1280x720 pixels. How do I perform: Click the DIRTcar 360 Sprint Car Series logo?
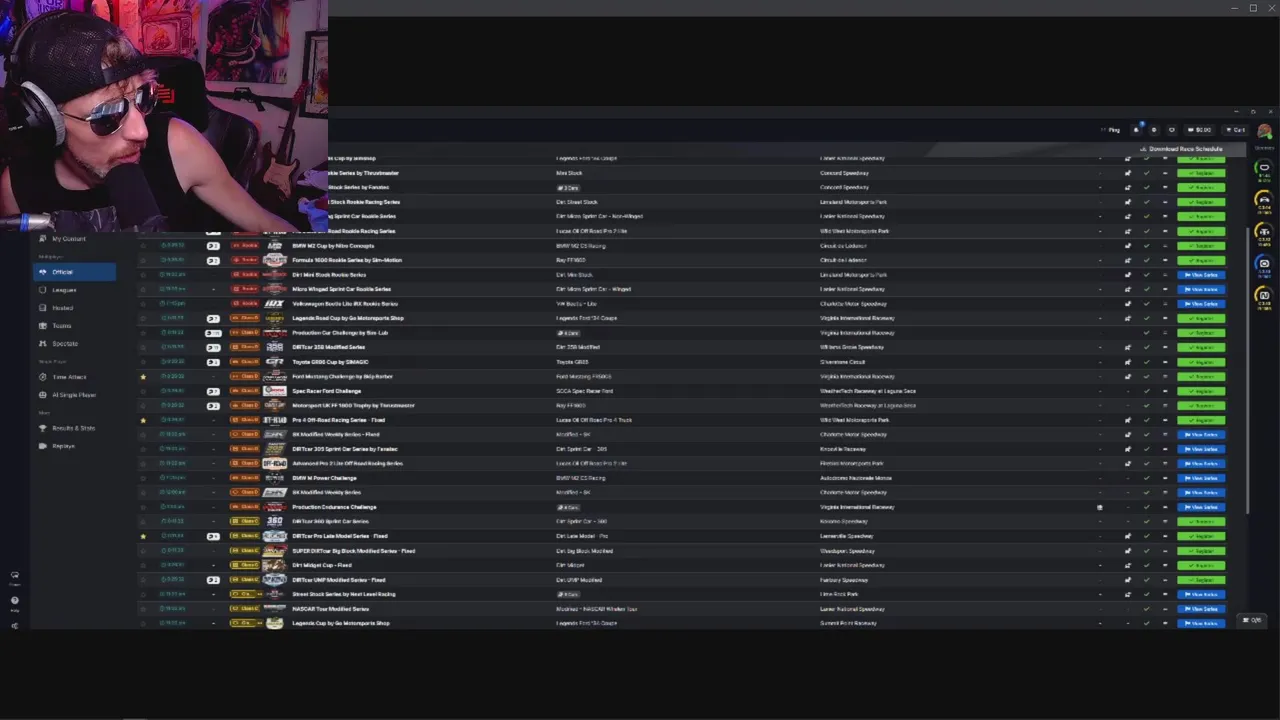click(x=274, y=522)
